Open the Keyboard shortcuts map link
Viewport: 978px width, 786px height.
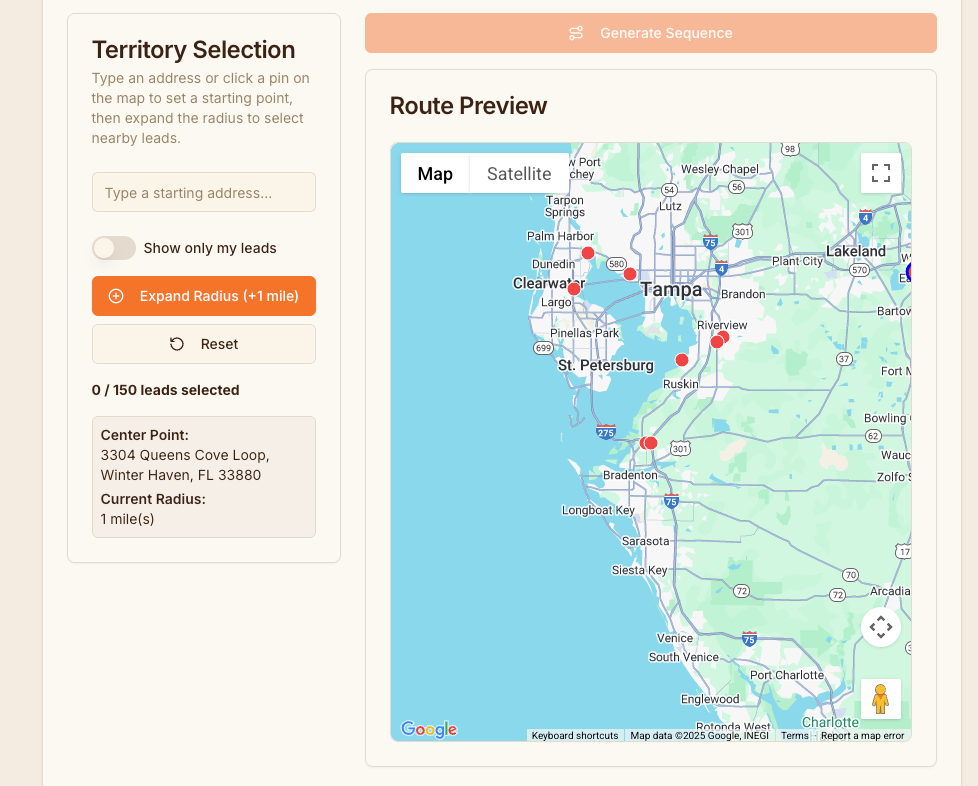tap(574, 736)
